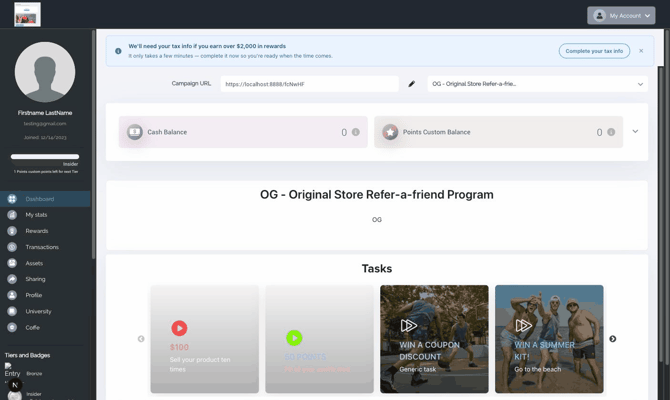Click the info icon in the tax banner
Image resolution: width=670 pixels, height=400 pixels.
coord(118,51)
